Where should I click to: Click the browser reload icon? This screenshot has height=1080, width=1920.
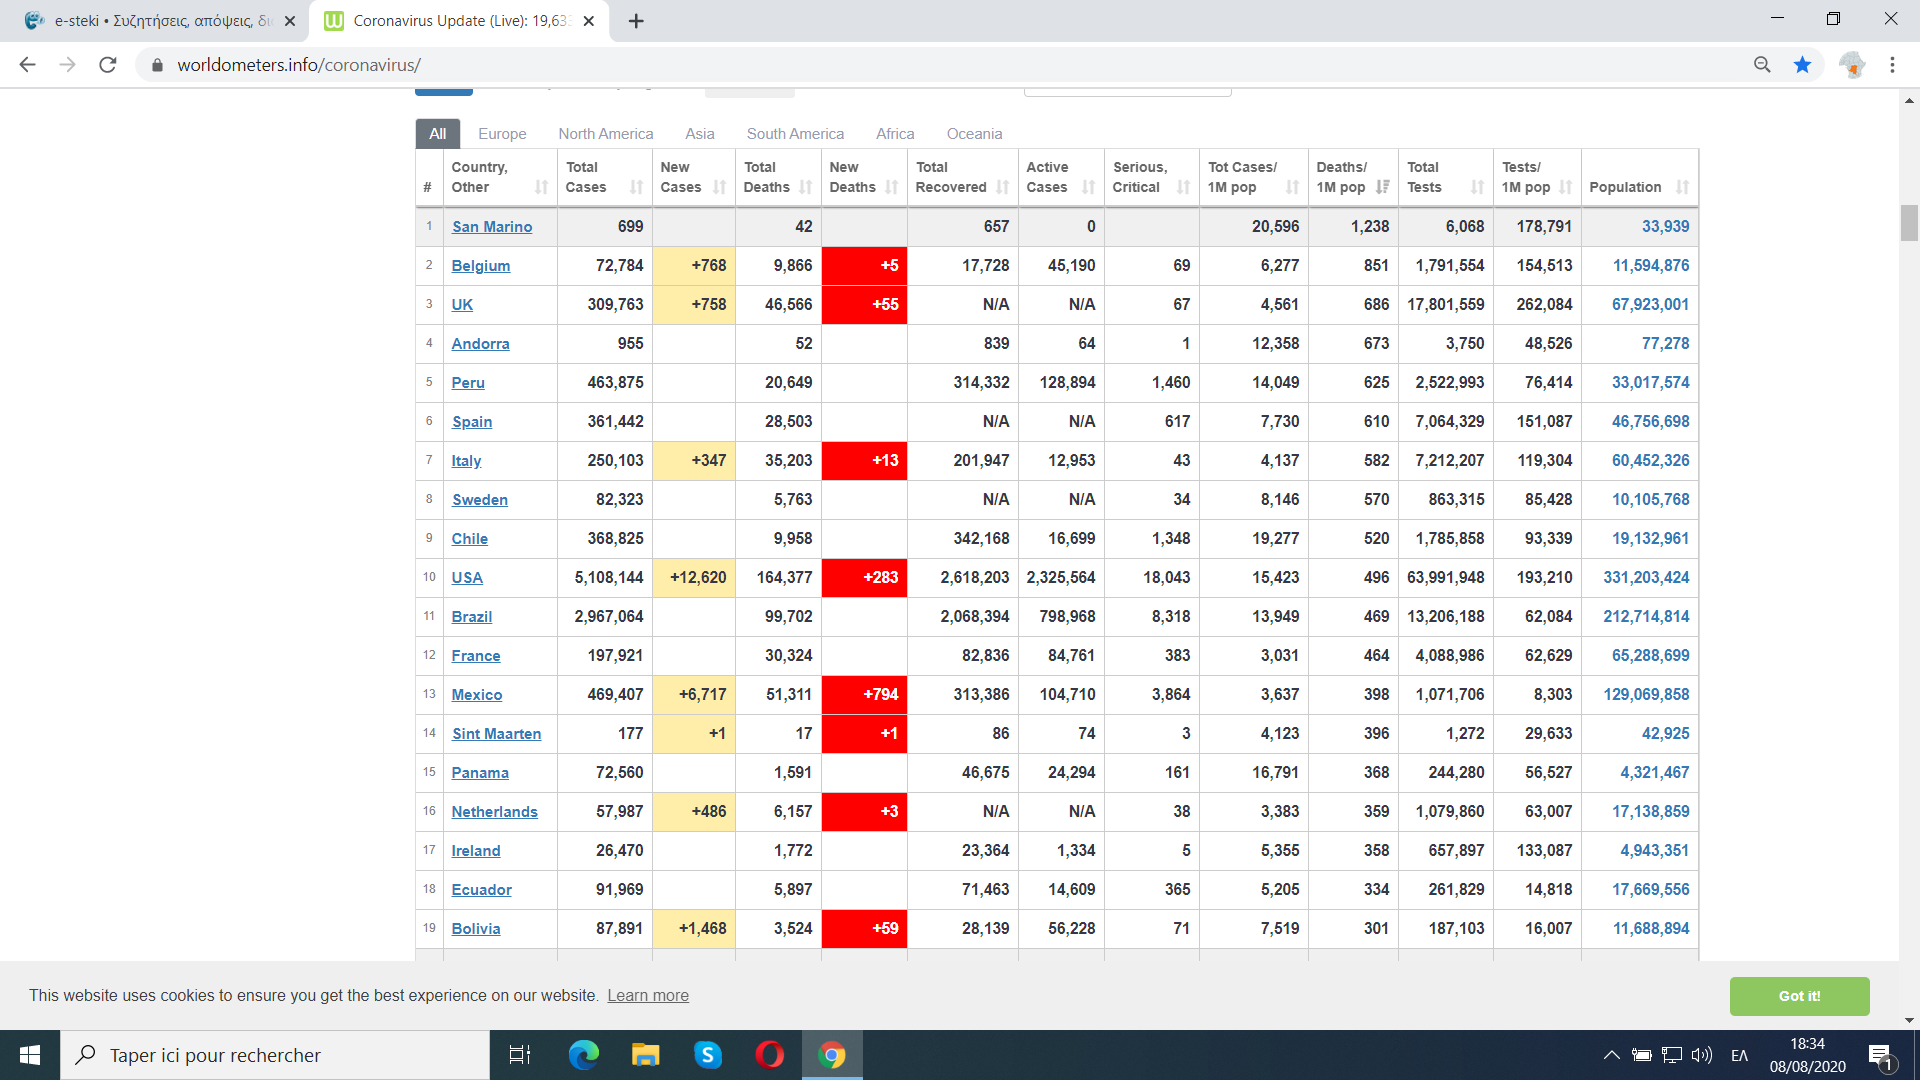(x=108, y=65)
